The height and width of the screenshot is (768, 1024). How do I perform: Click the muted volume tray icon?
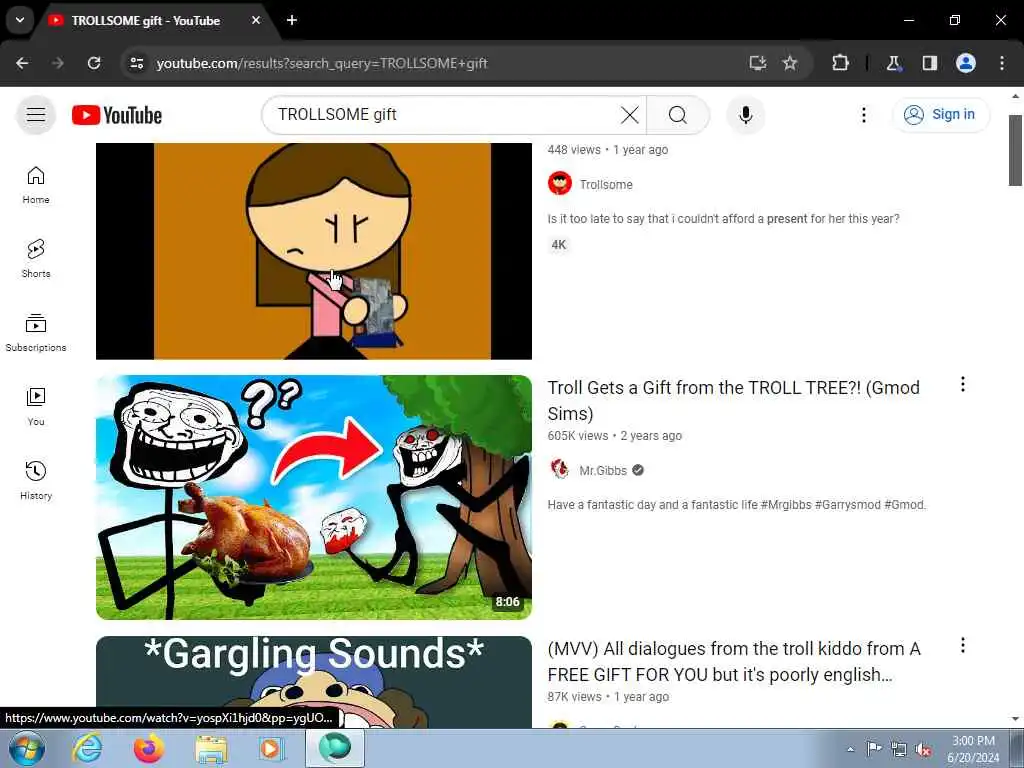[x=923, y=749]
